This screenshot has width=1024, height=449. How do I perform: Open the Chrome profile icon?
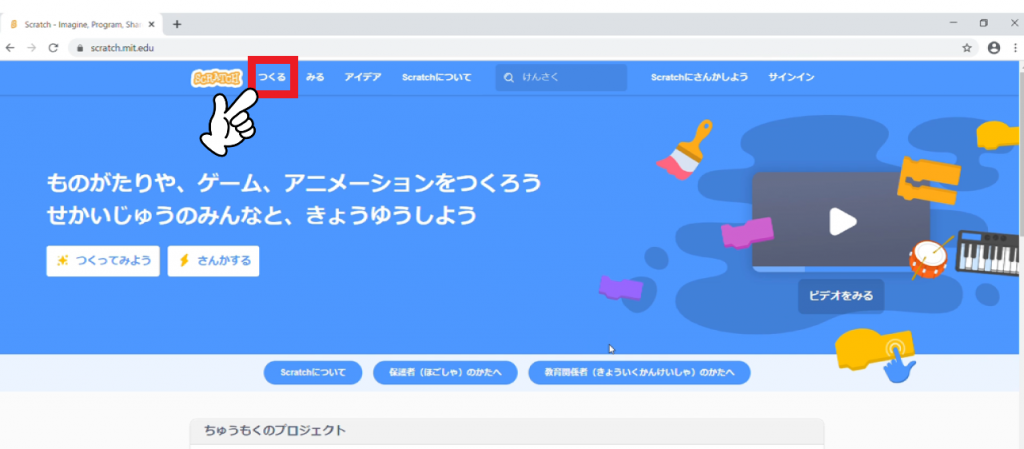point(994,48)
